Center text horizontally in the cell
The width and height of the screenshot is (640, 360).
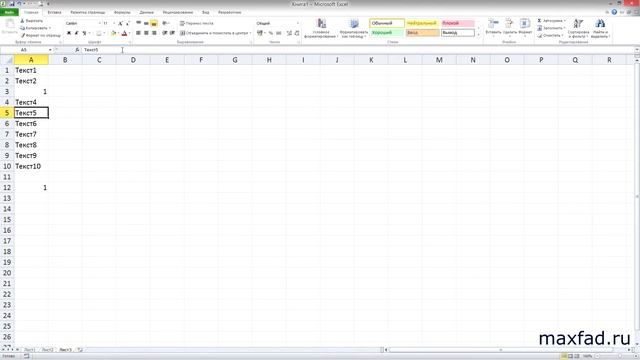point(146,33)
